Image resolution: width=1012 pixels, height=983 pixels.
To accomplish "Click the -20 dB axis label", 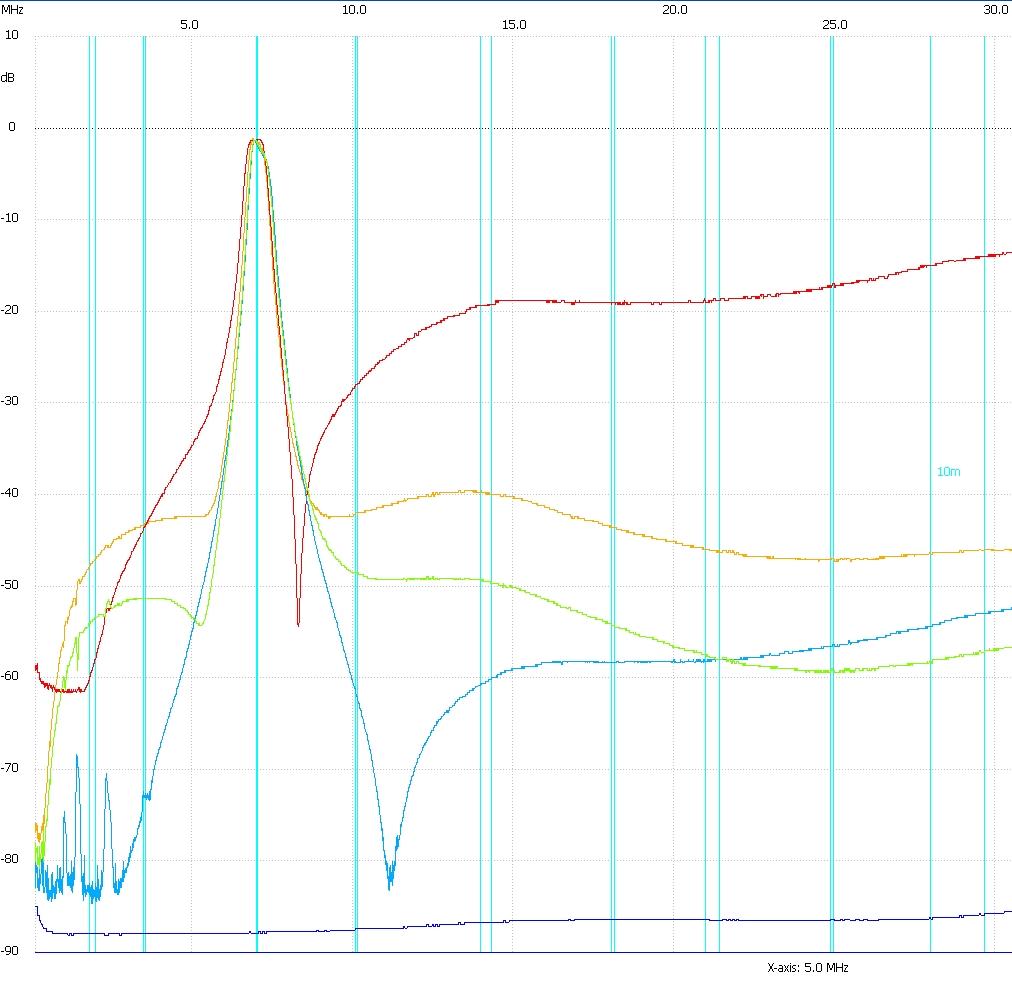I will point(10,310).
